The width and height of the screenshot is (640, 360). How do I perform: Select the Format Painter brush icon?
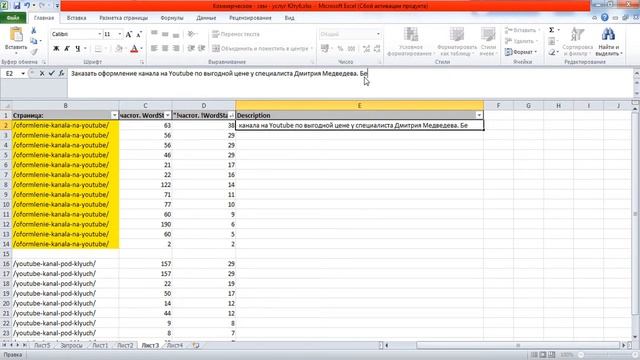(x=33, y=51)
